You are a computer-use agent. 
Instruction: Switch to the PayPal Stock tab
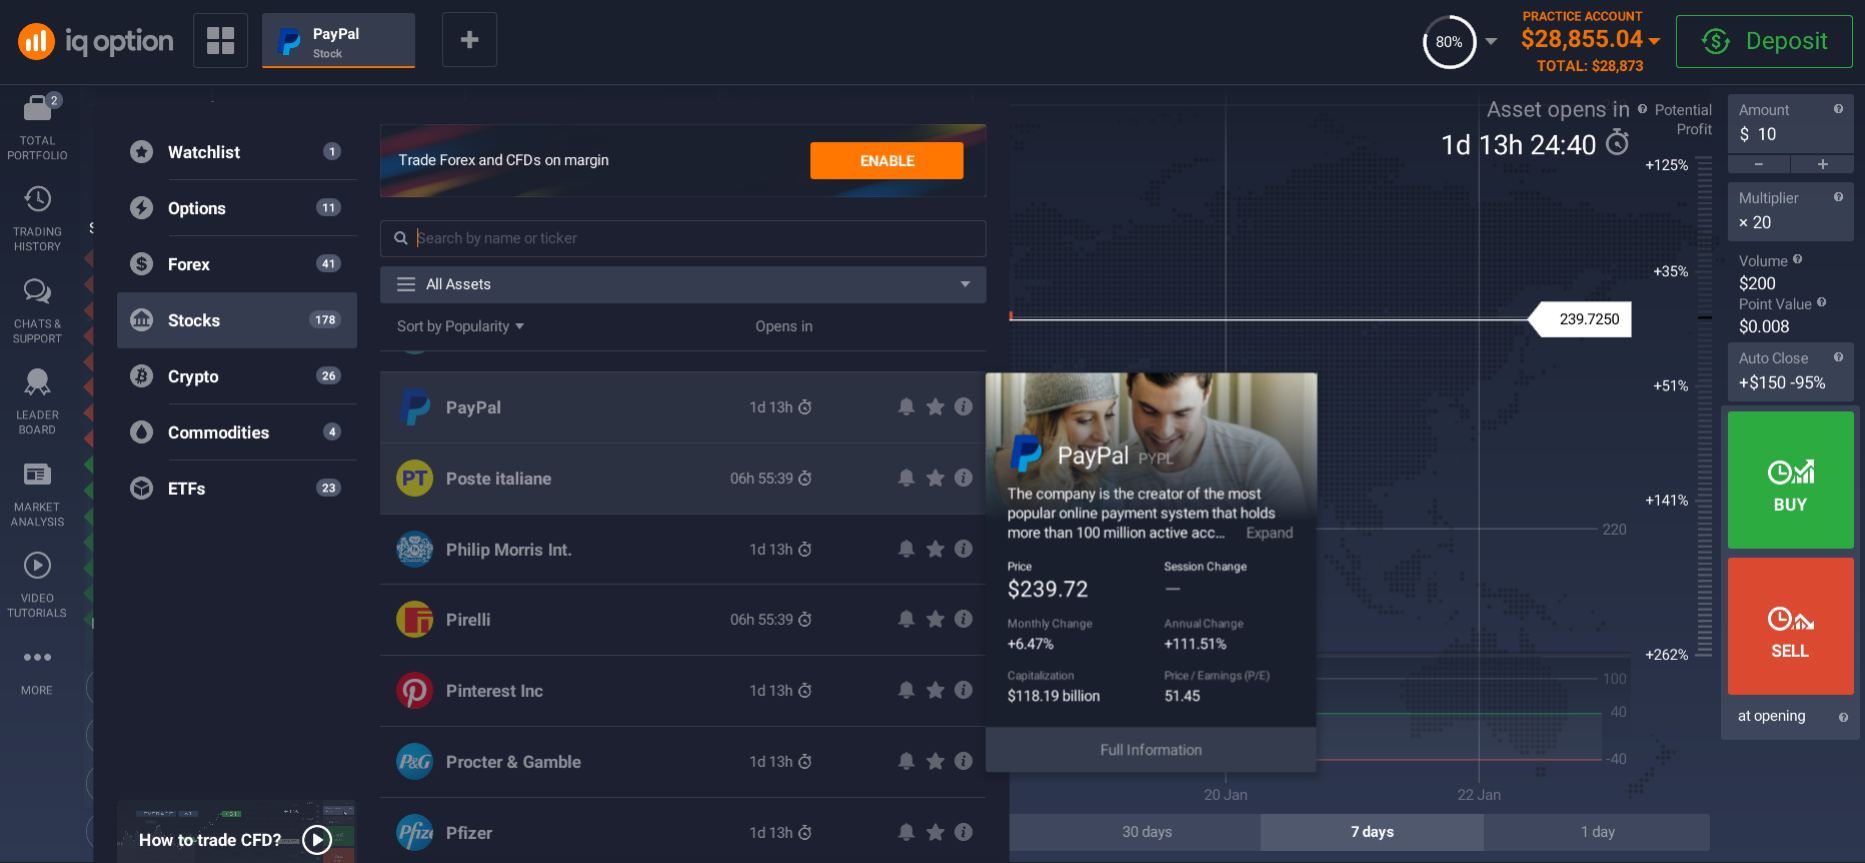338,41
